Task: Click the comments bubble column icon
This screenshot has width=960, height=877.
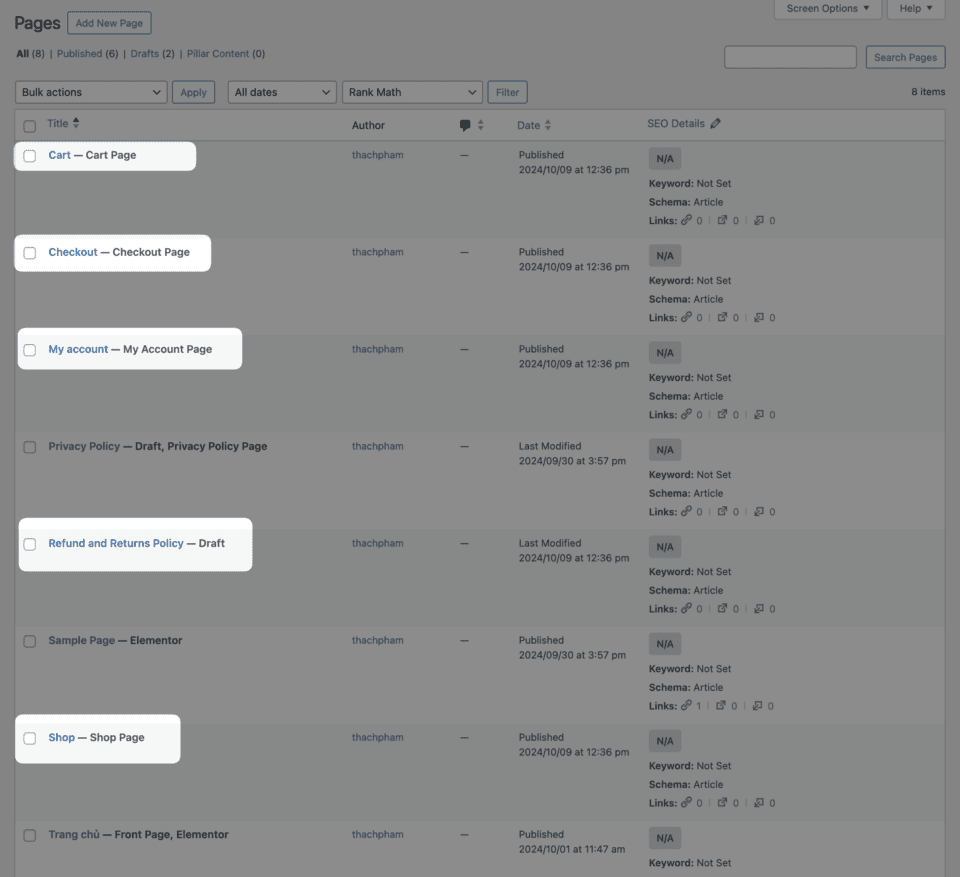Action: pyautogui.click(x=465, y=125)
